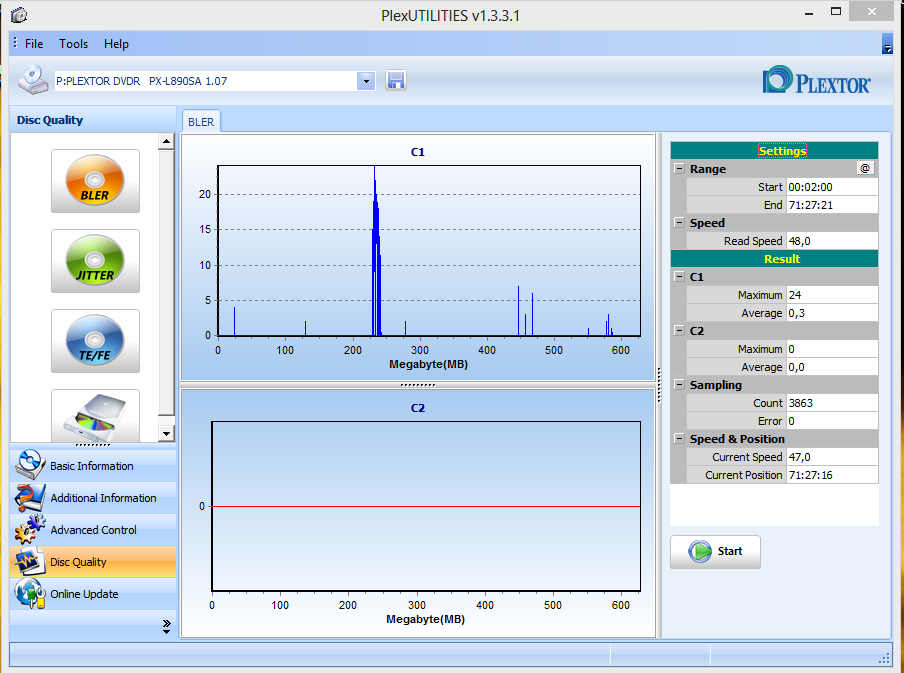The width and height of the screenshot is (904, 673).
Task: Collapse the C1 result group
Action: tap(679, 277)
